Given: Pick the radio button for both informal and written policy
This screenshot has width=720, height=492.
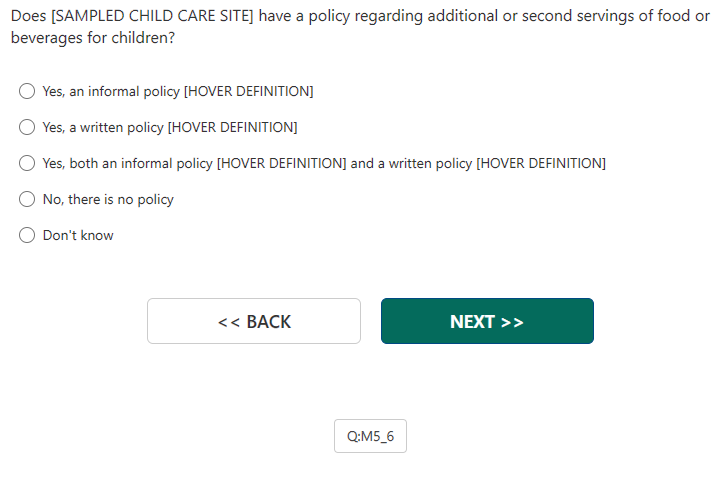Looking at the screenshot, I should pos(28,163).
